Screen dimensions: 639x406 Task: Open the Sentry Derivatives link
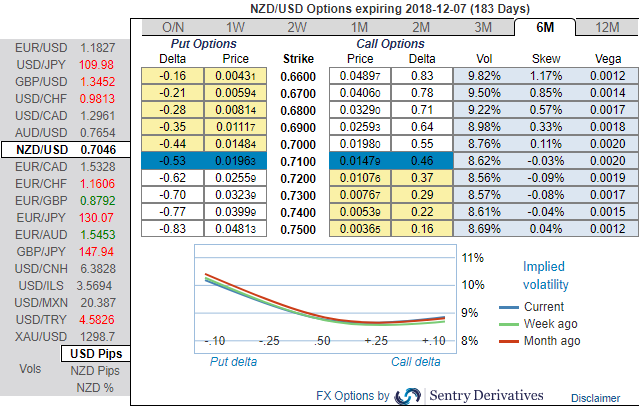(x=486, y=395)
